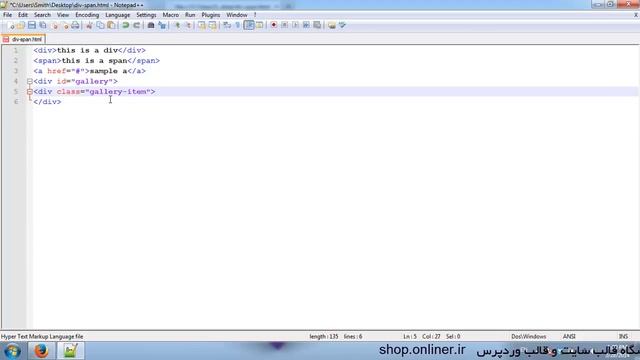Click the last toolbar icon
This screenshot has width=640, height=360.
[342, 25]
